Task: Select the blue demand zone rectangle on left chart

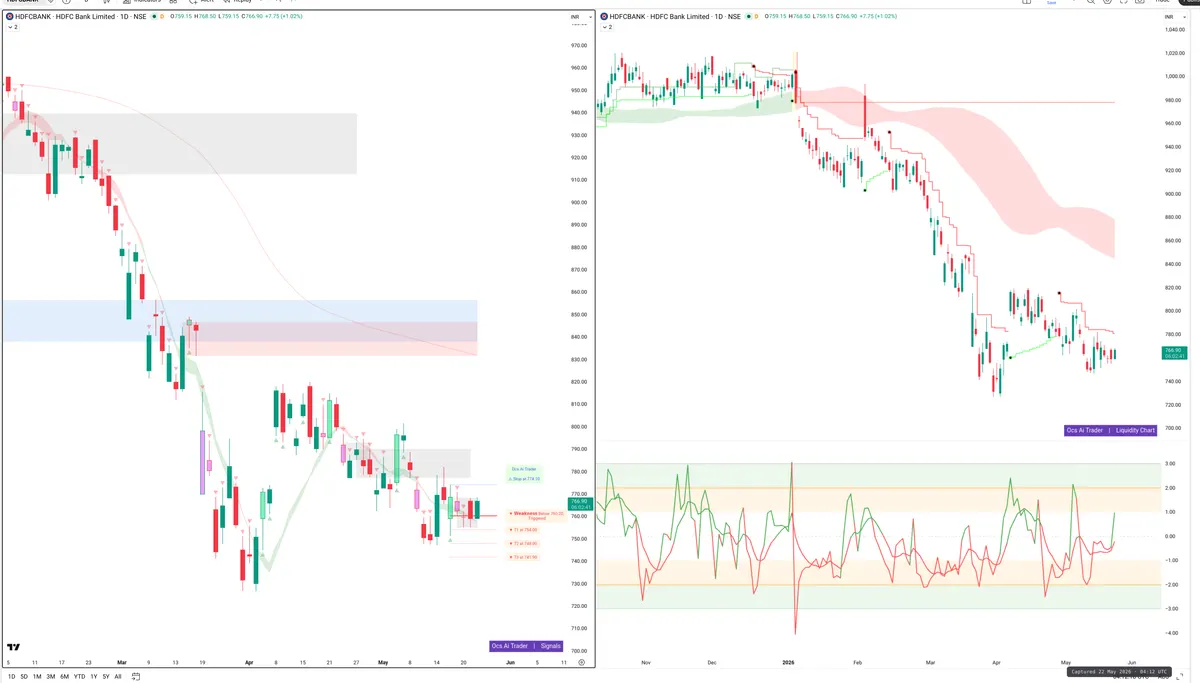Action: (240, 321)
